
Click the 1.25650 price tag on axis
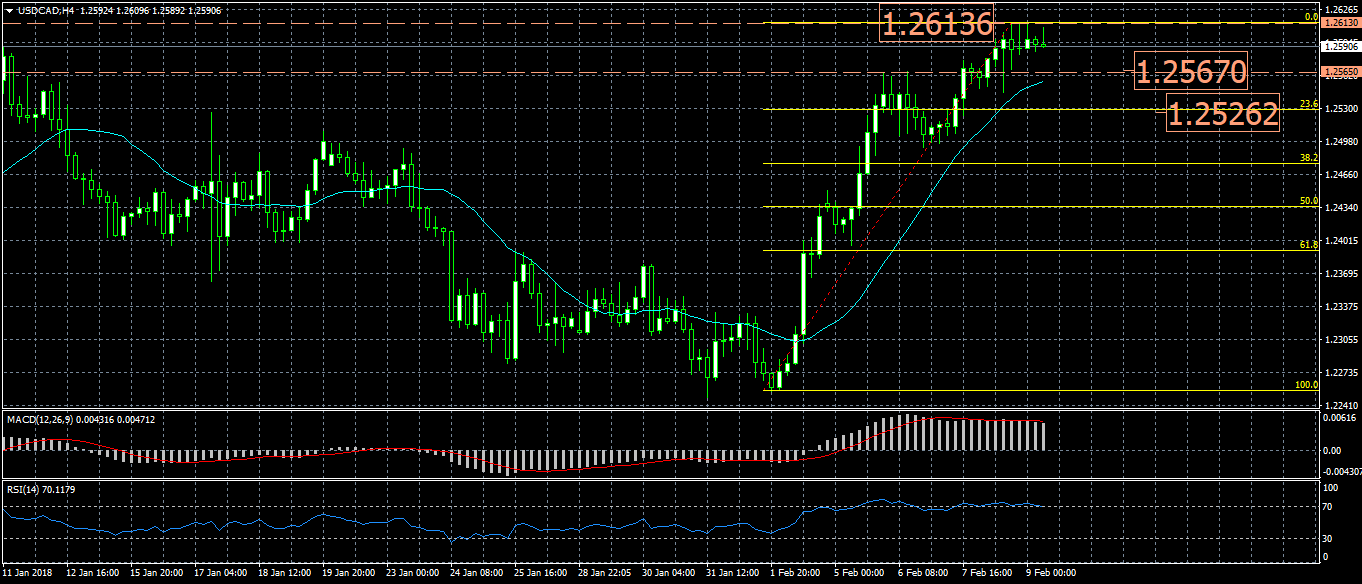click(x=1339, y=72)
